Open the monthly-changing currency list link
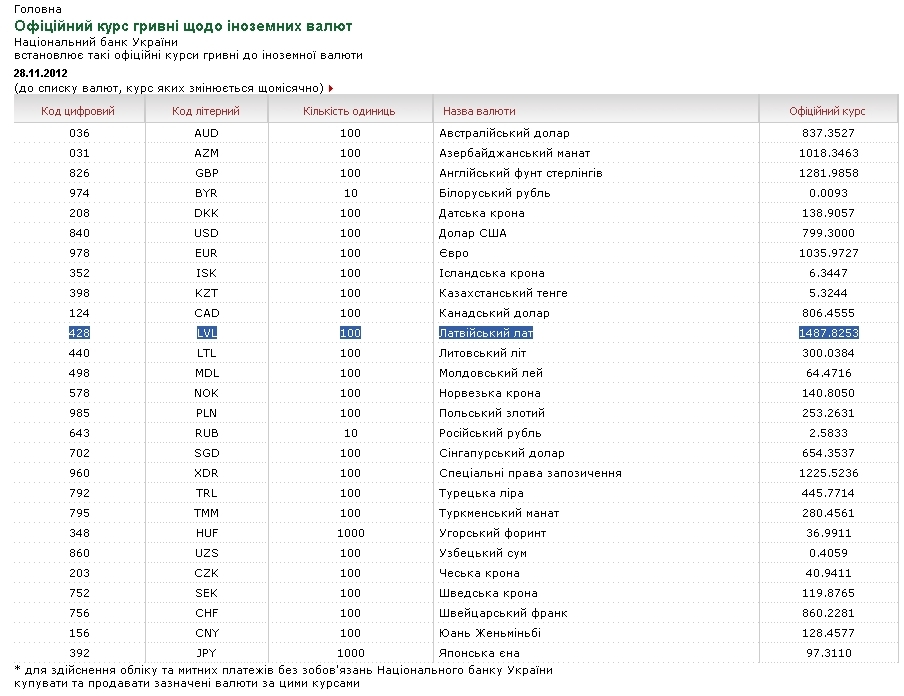The image size is (904, 696). 169,88
